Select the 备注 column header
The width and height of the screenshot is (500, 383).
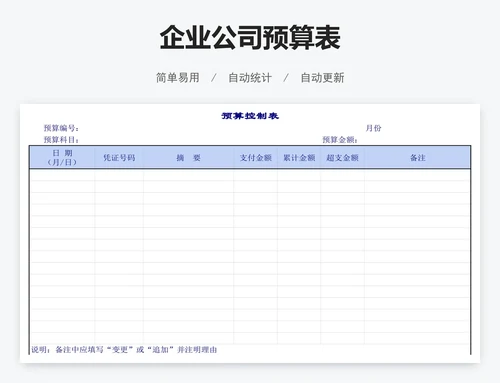pyautogui.click(x=418, y=158)
